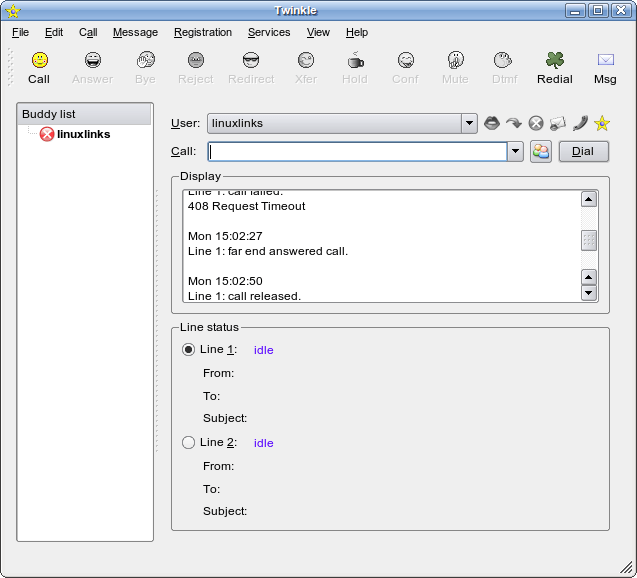Image resolution: width=637 pixels, height=578 pixels.
Task: Click the Dtmf toolbar icon
Action: coord(503,60)
